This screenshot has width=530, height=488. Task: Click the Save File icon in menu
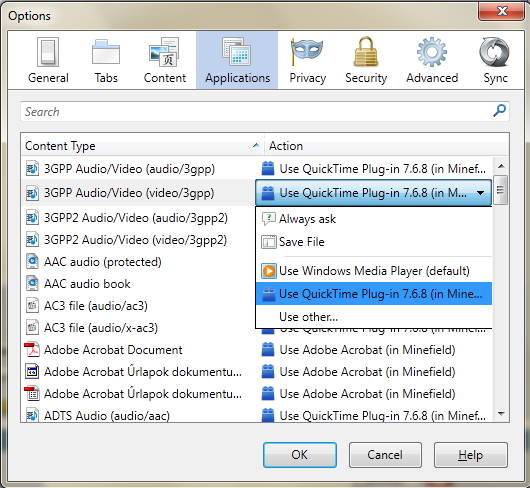tap(269, 242)
